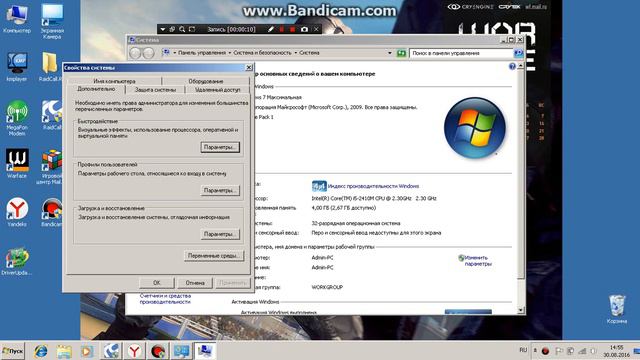
Task: Close the Свойства системы dialog
Action: (249, 68)
